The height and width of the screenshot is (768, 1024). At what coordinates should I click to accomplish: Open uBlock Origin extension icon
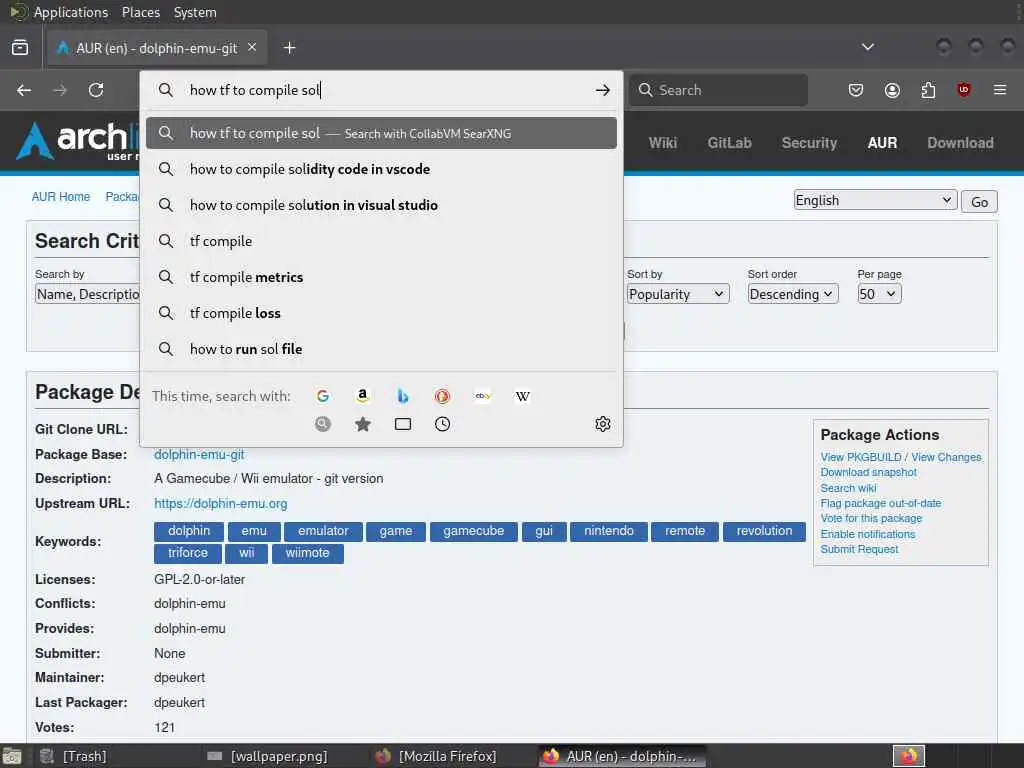tap(963, 89)
